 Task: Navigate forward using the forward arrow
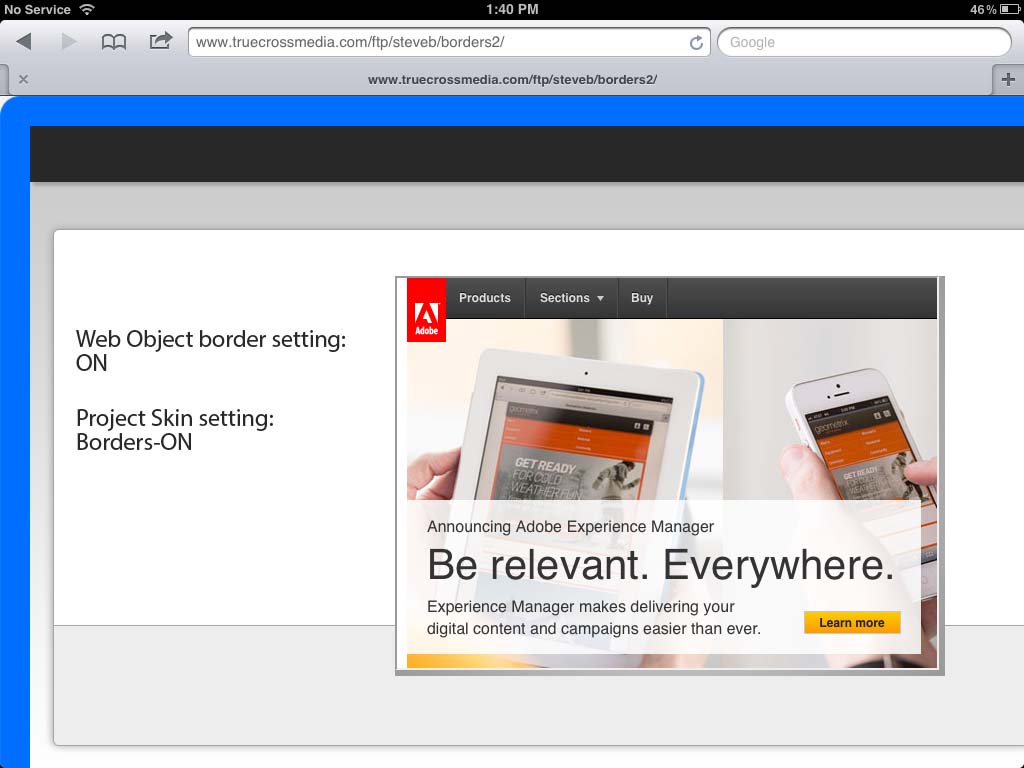click(67, 42)
